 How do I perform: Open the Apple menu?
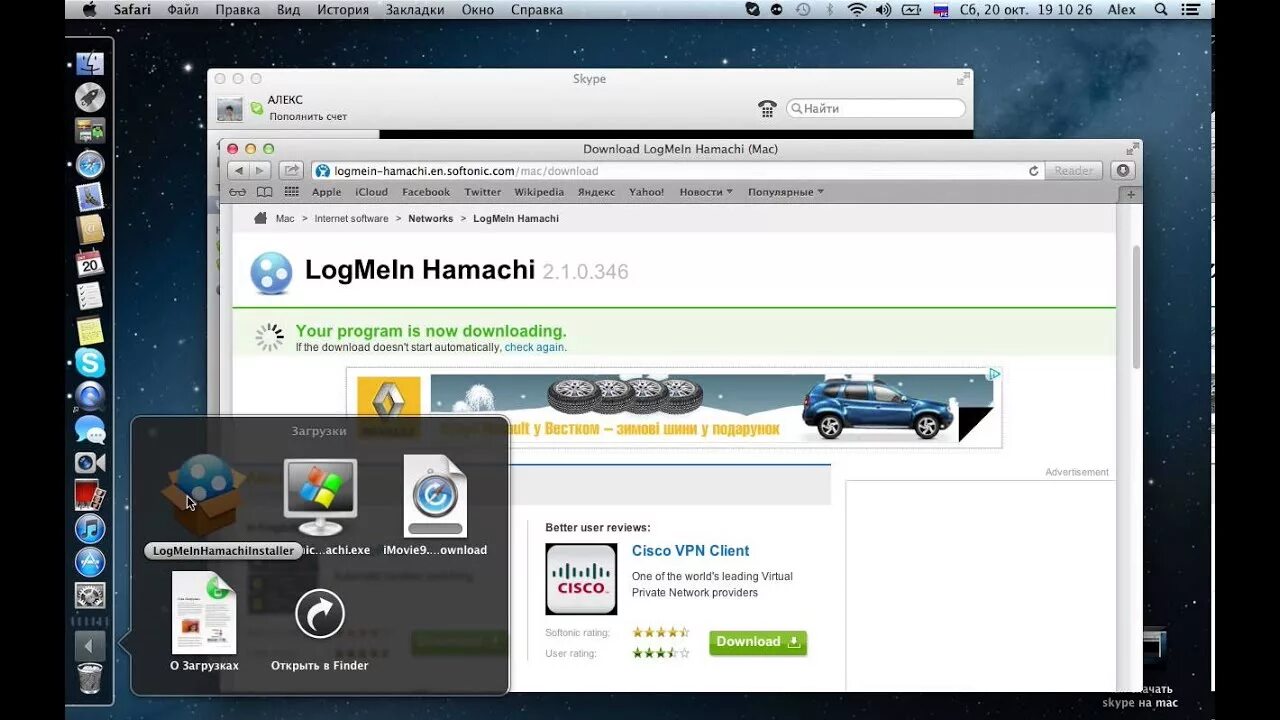89,9
